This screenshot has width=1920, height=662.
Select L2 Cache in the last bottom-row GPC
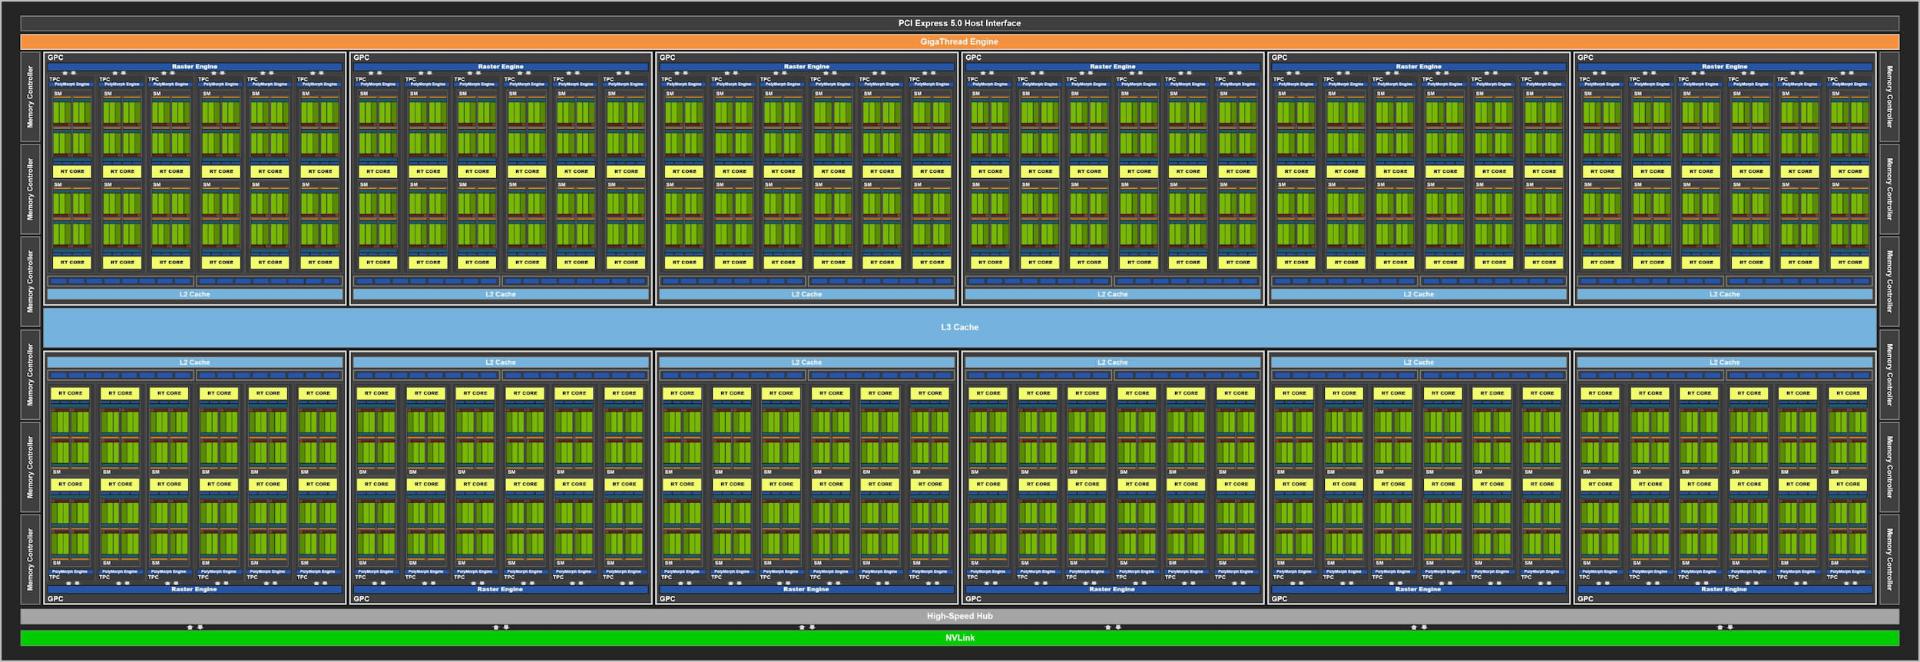point(1724,362)
